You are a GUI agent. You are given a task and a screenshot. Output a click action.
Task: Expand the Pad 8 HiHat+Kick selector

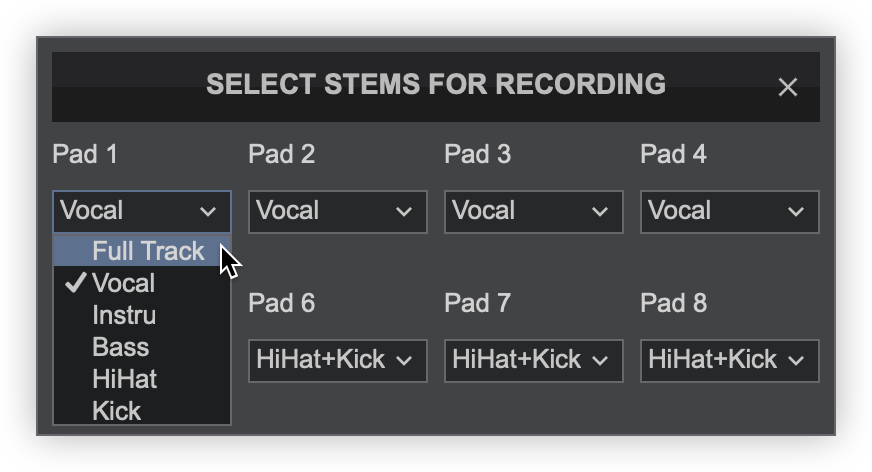point(730,360)
